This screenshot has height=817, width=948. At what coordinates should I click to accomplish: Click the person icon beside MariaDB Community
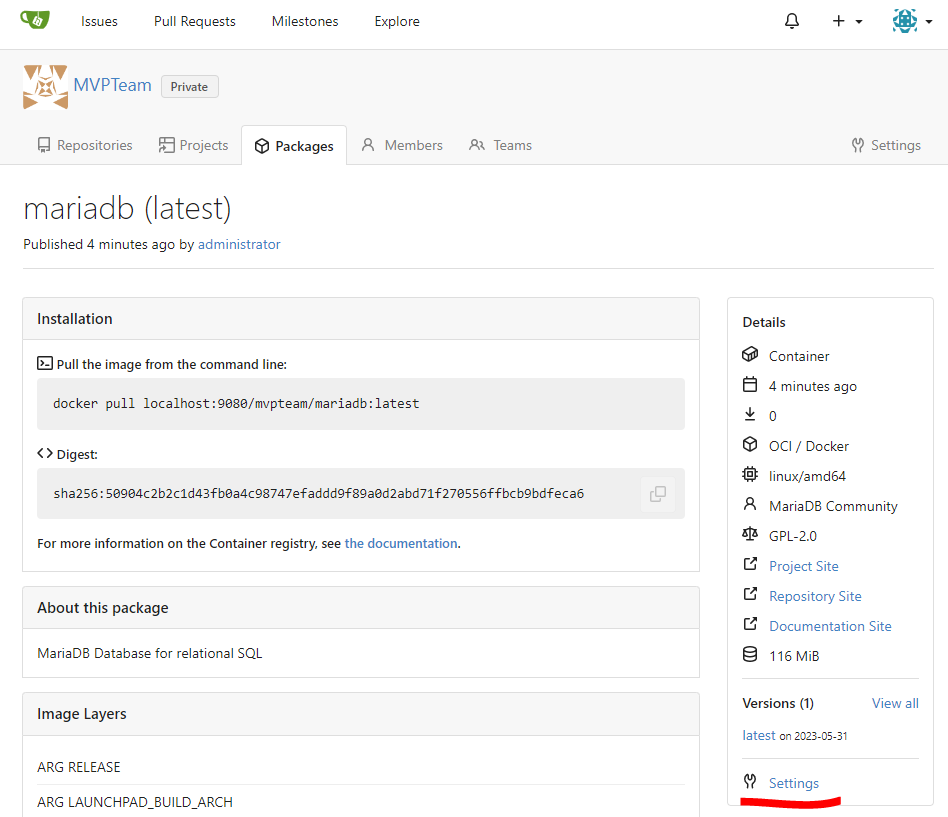pyautogui.click(x=750, y=504)
